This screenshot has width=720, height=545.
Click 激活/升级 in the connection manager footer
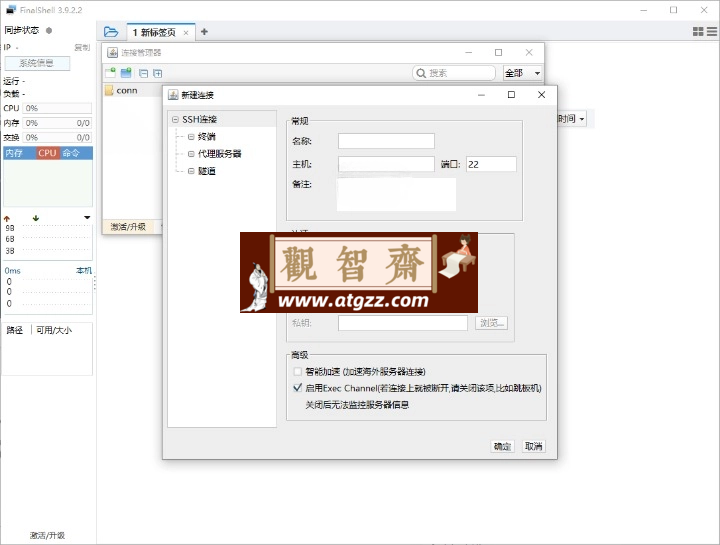(128, 227)
